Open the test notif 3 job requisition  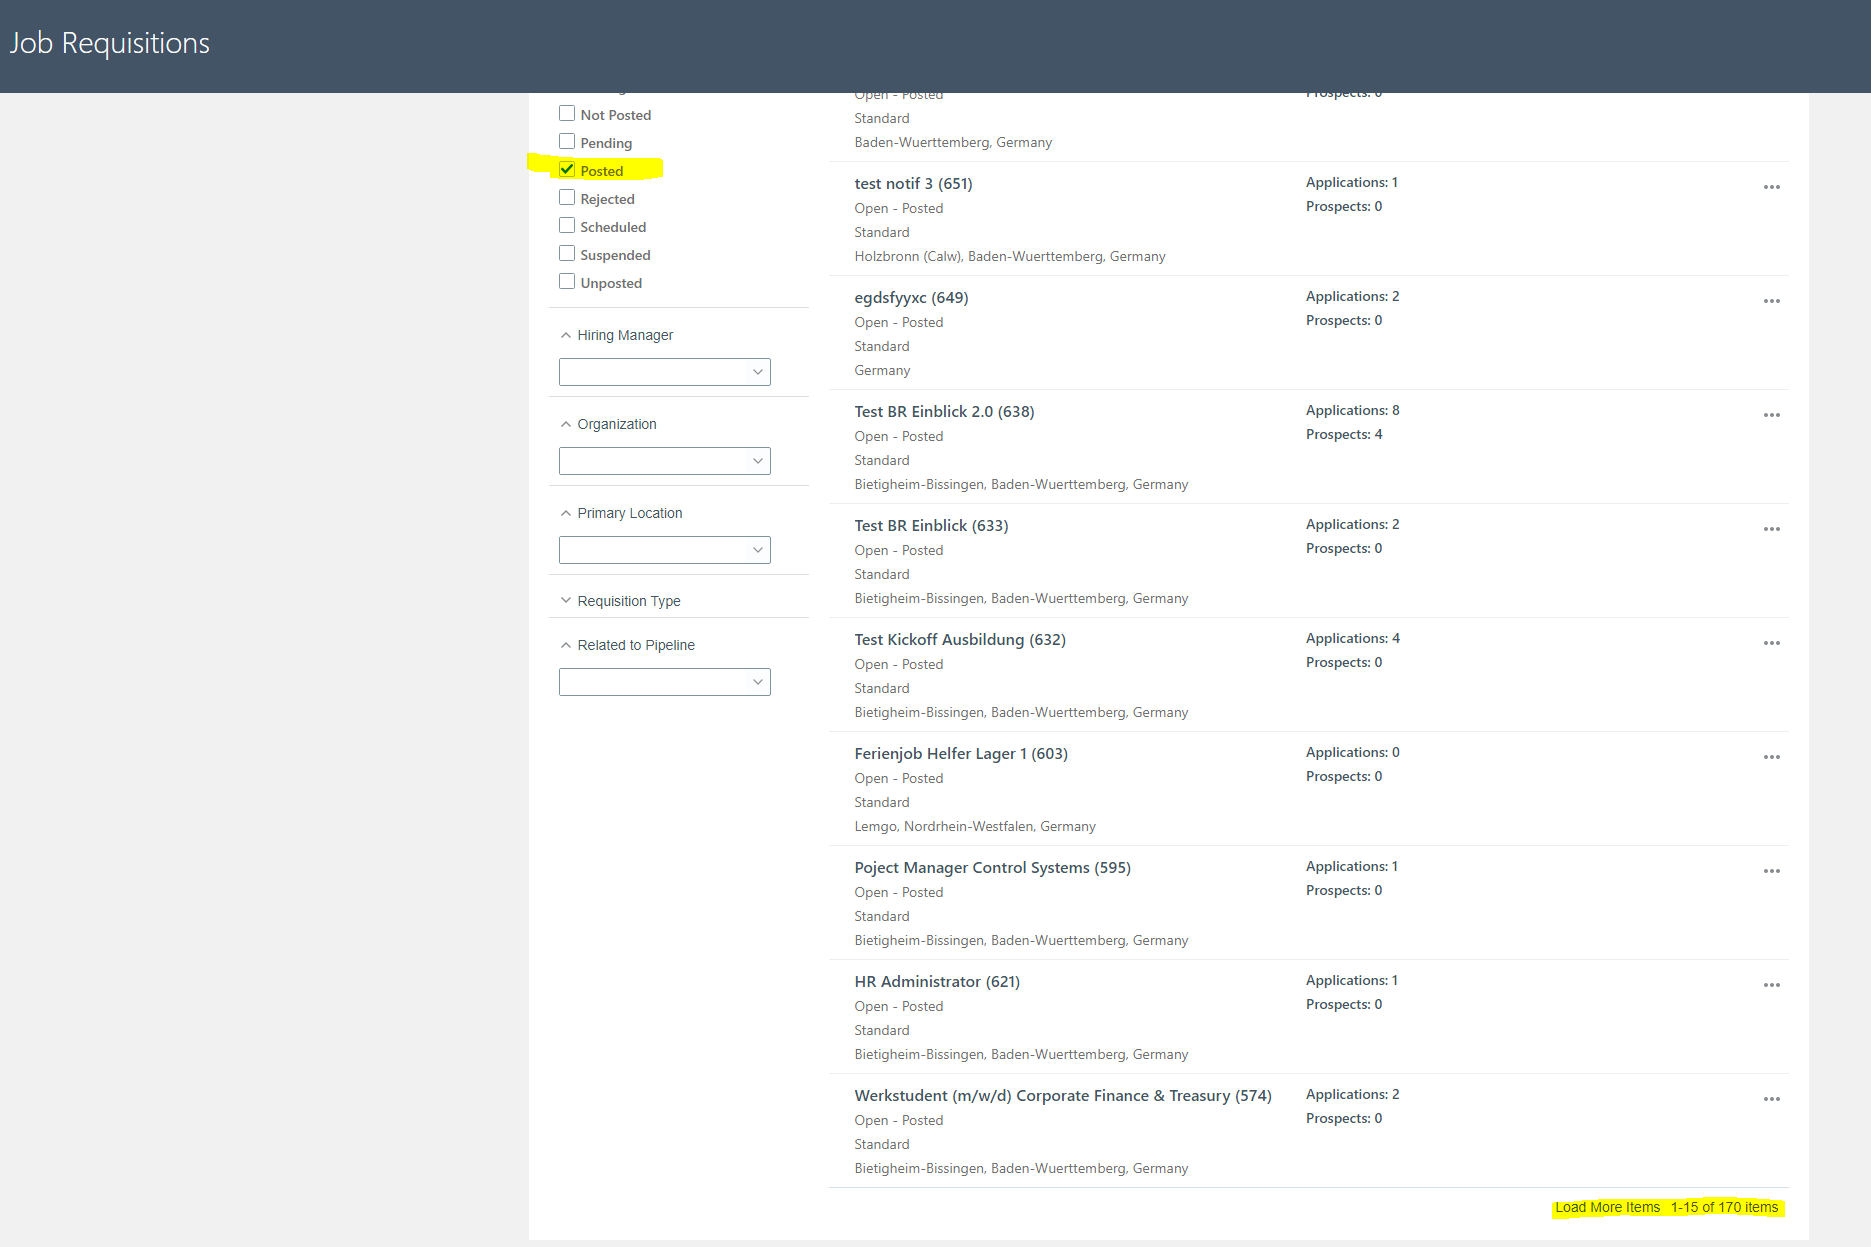point(913,183)
